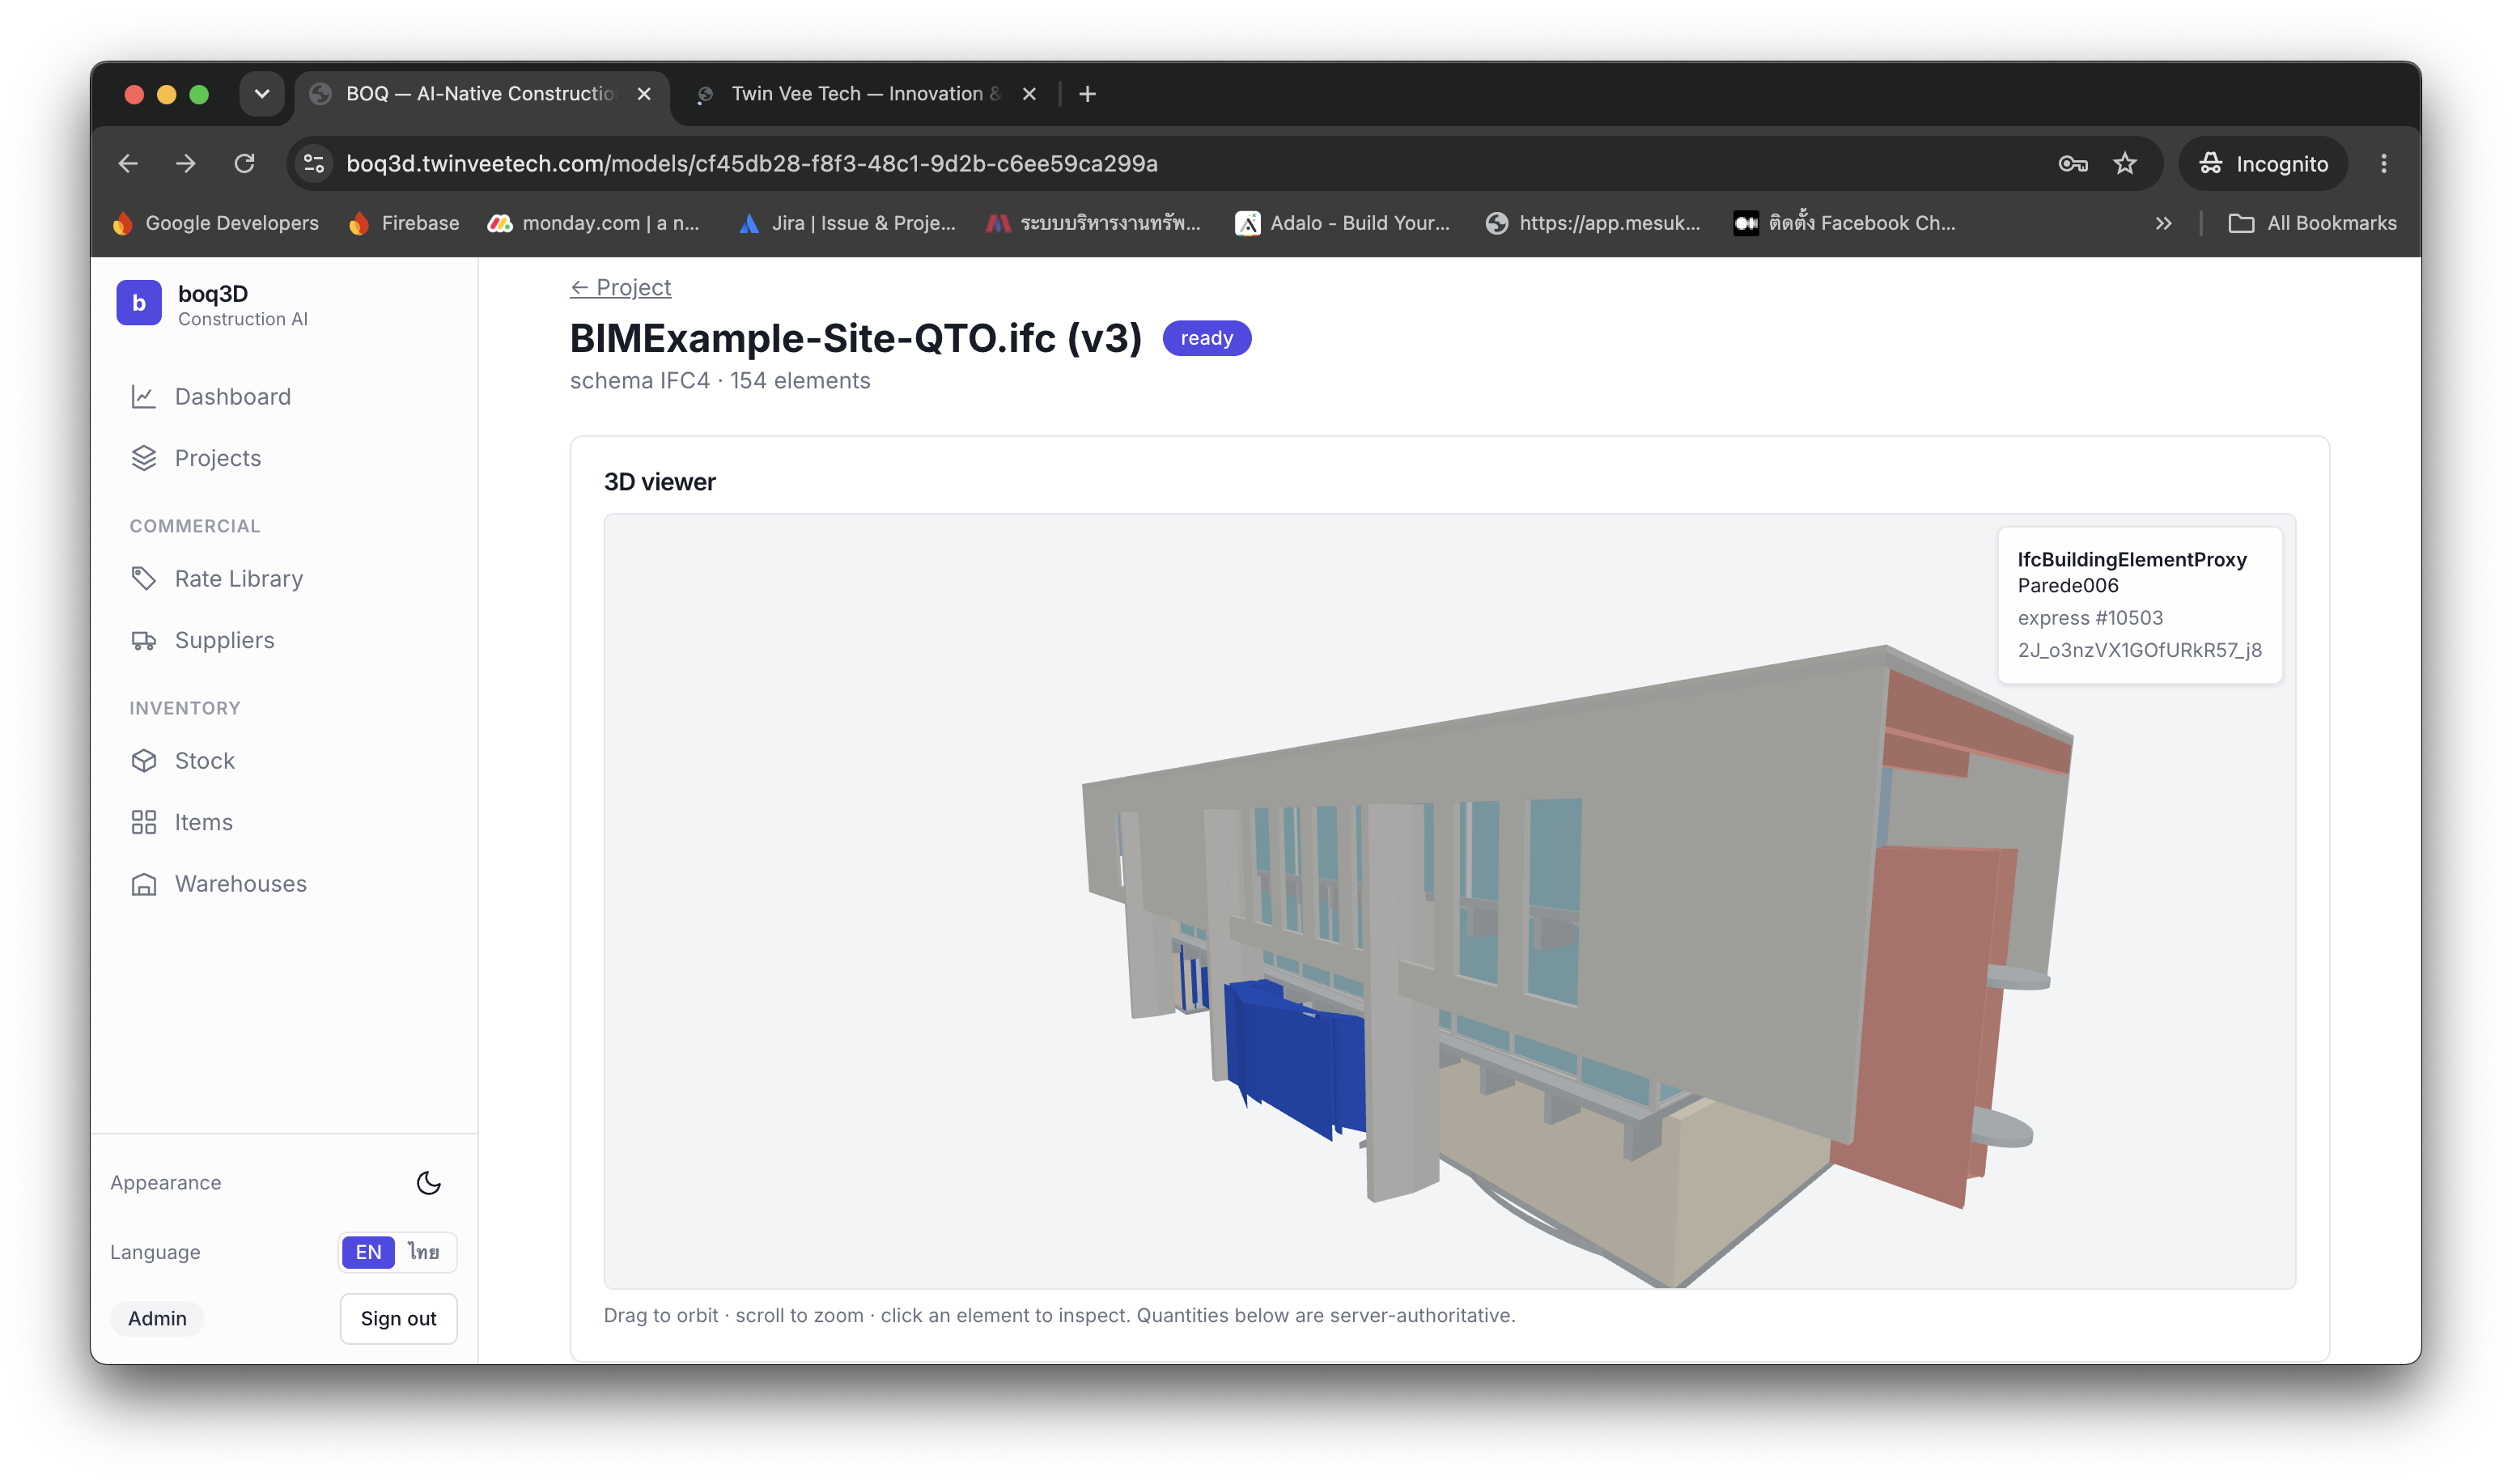
Task: Click the express #10503 text
Action: [2090, 618]
